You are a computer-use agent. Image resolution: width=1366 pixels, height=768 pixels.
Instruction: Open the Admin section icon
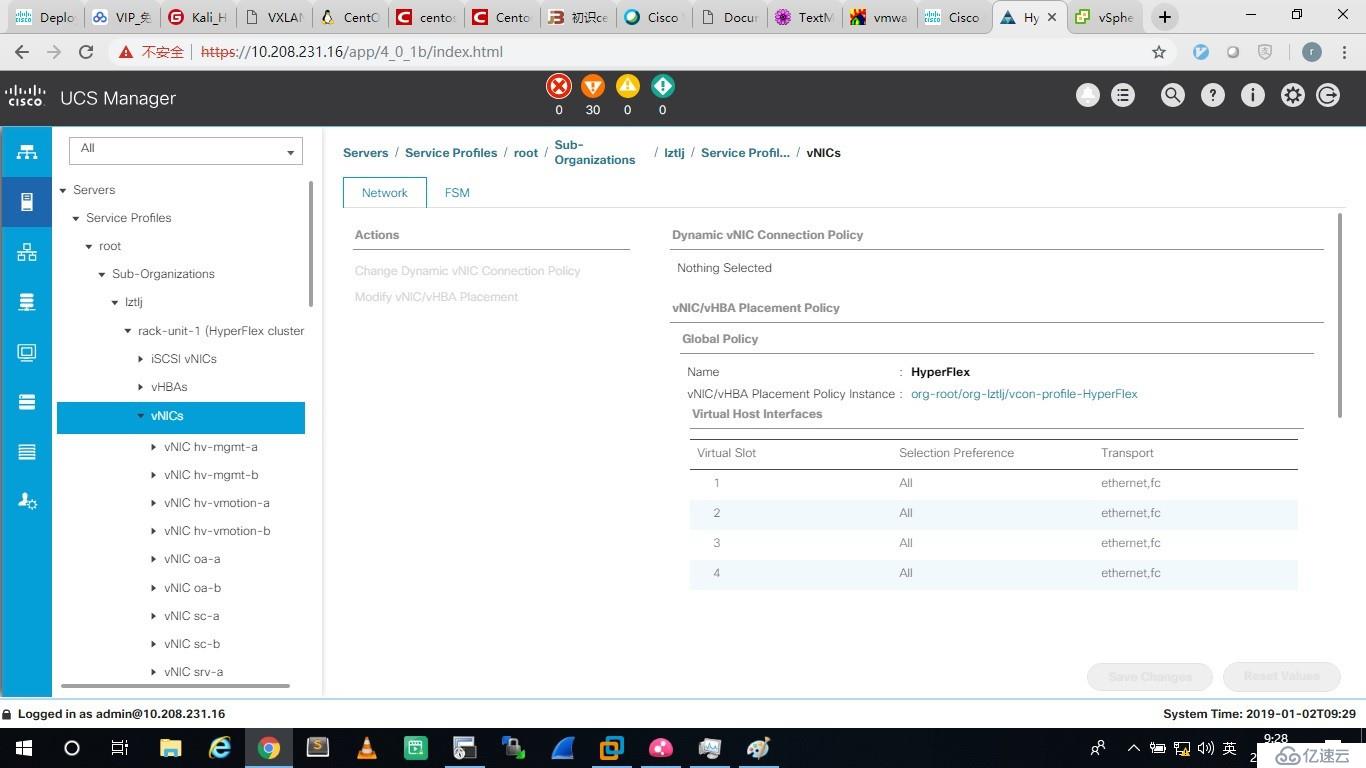[x=27, y=501]
